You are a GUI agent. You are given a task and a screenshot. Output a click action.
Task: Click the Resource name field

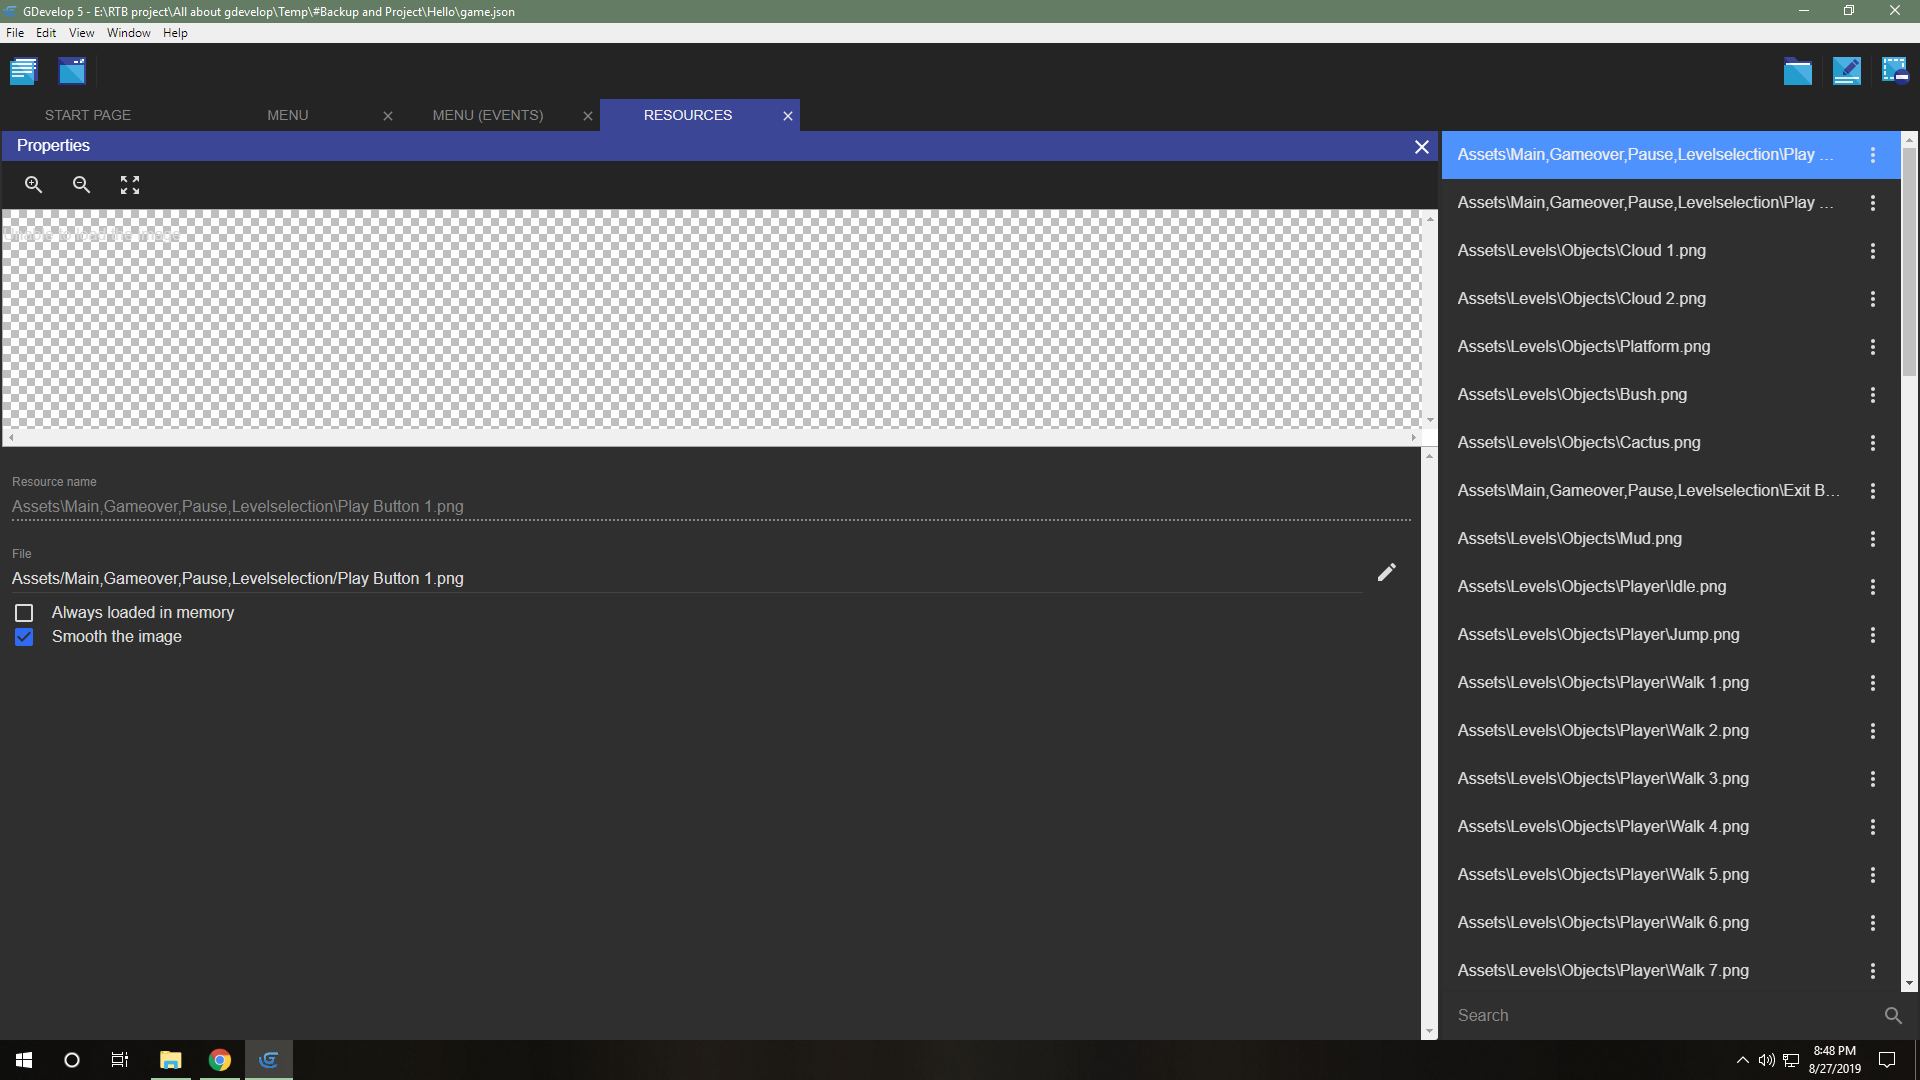point(711,507)
